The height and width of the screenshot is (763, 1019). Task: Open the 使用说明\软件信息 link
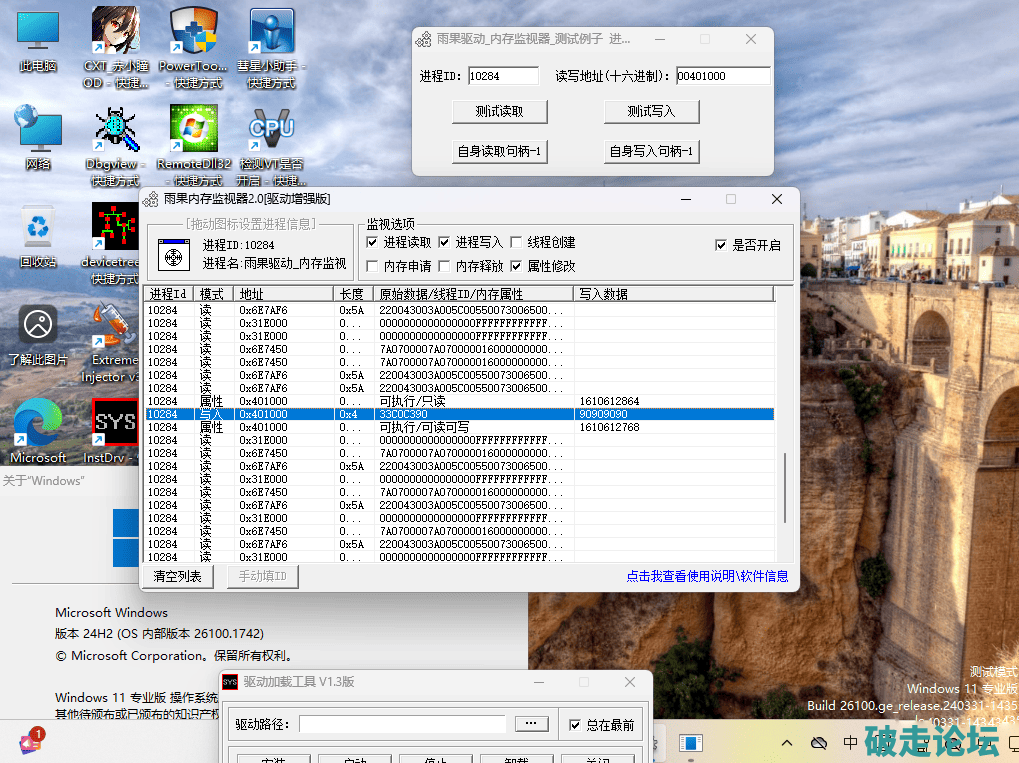click(706, 576)
